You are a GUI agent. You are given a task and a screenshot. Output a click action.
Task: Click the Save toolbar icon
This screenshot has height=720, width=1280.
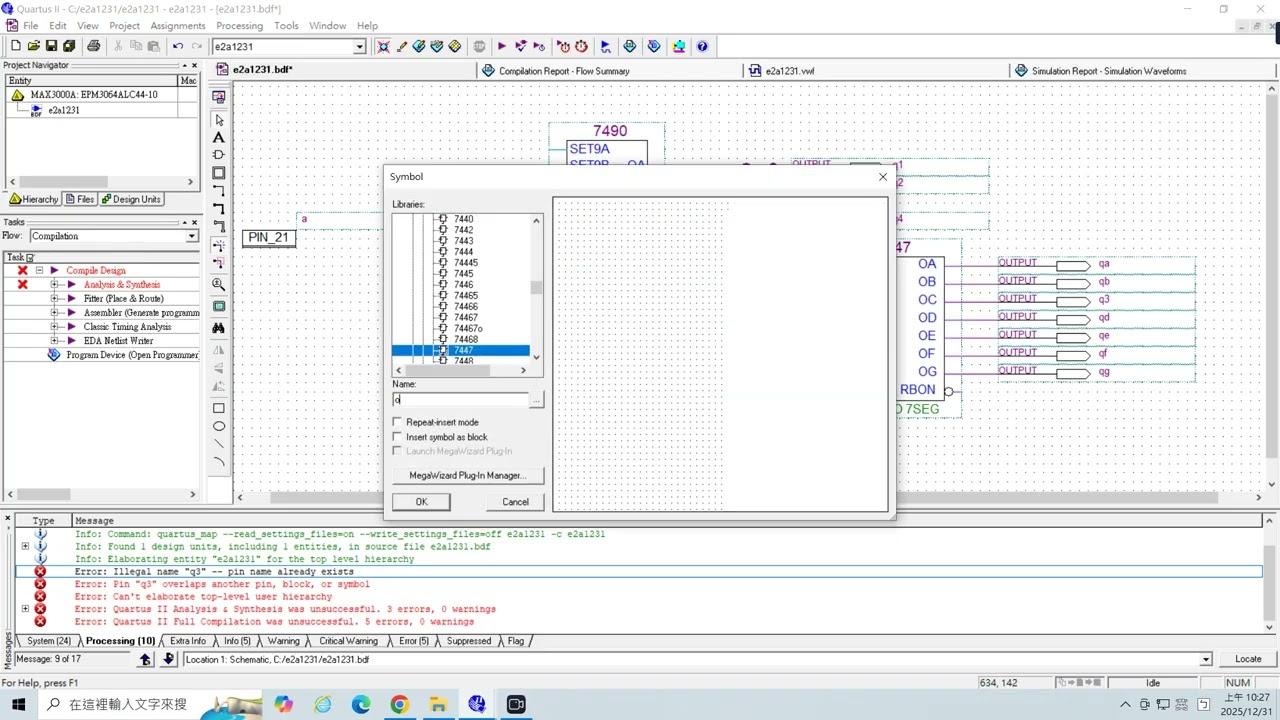pos(51,46)
